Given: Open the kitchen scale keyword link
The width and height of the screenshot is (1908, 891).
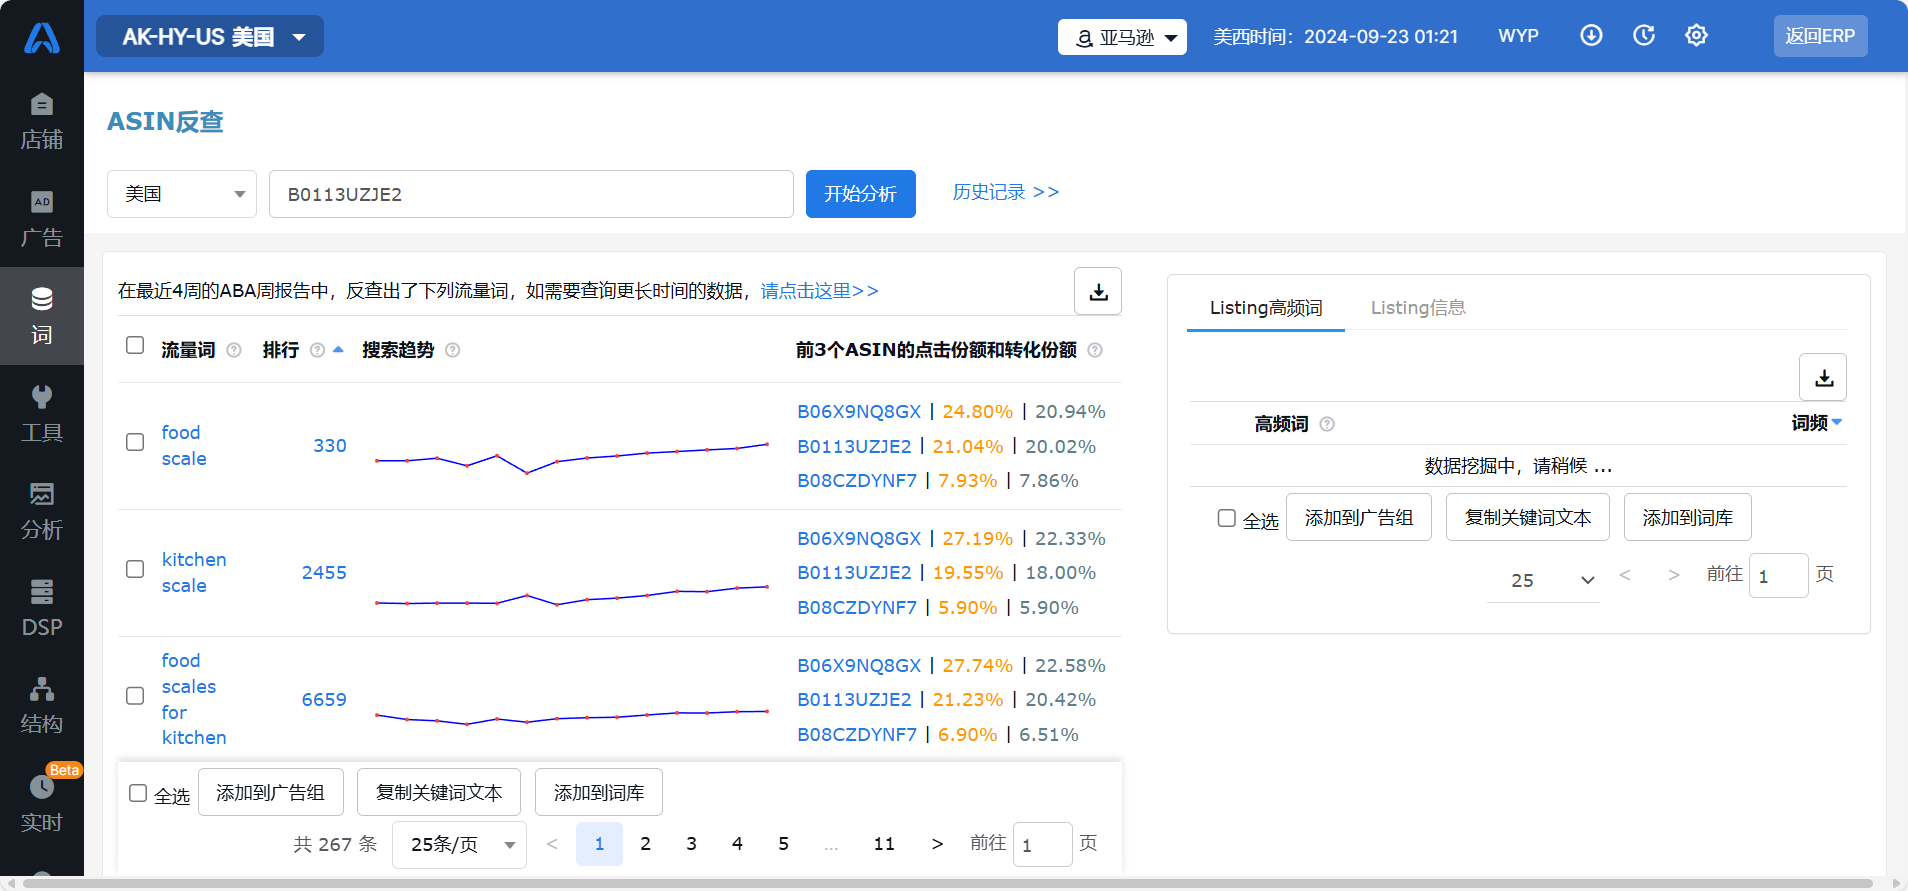Looking at the screenshot, I should pyautogui.click(x=194, y=573).
